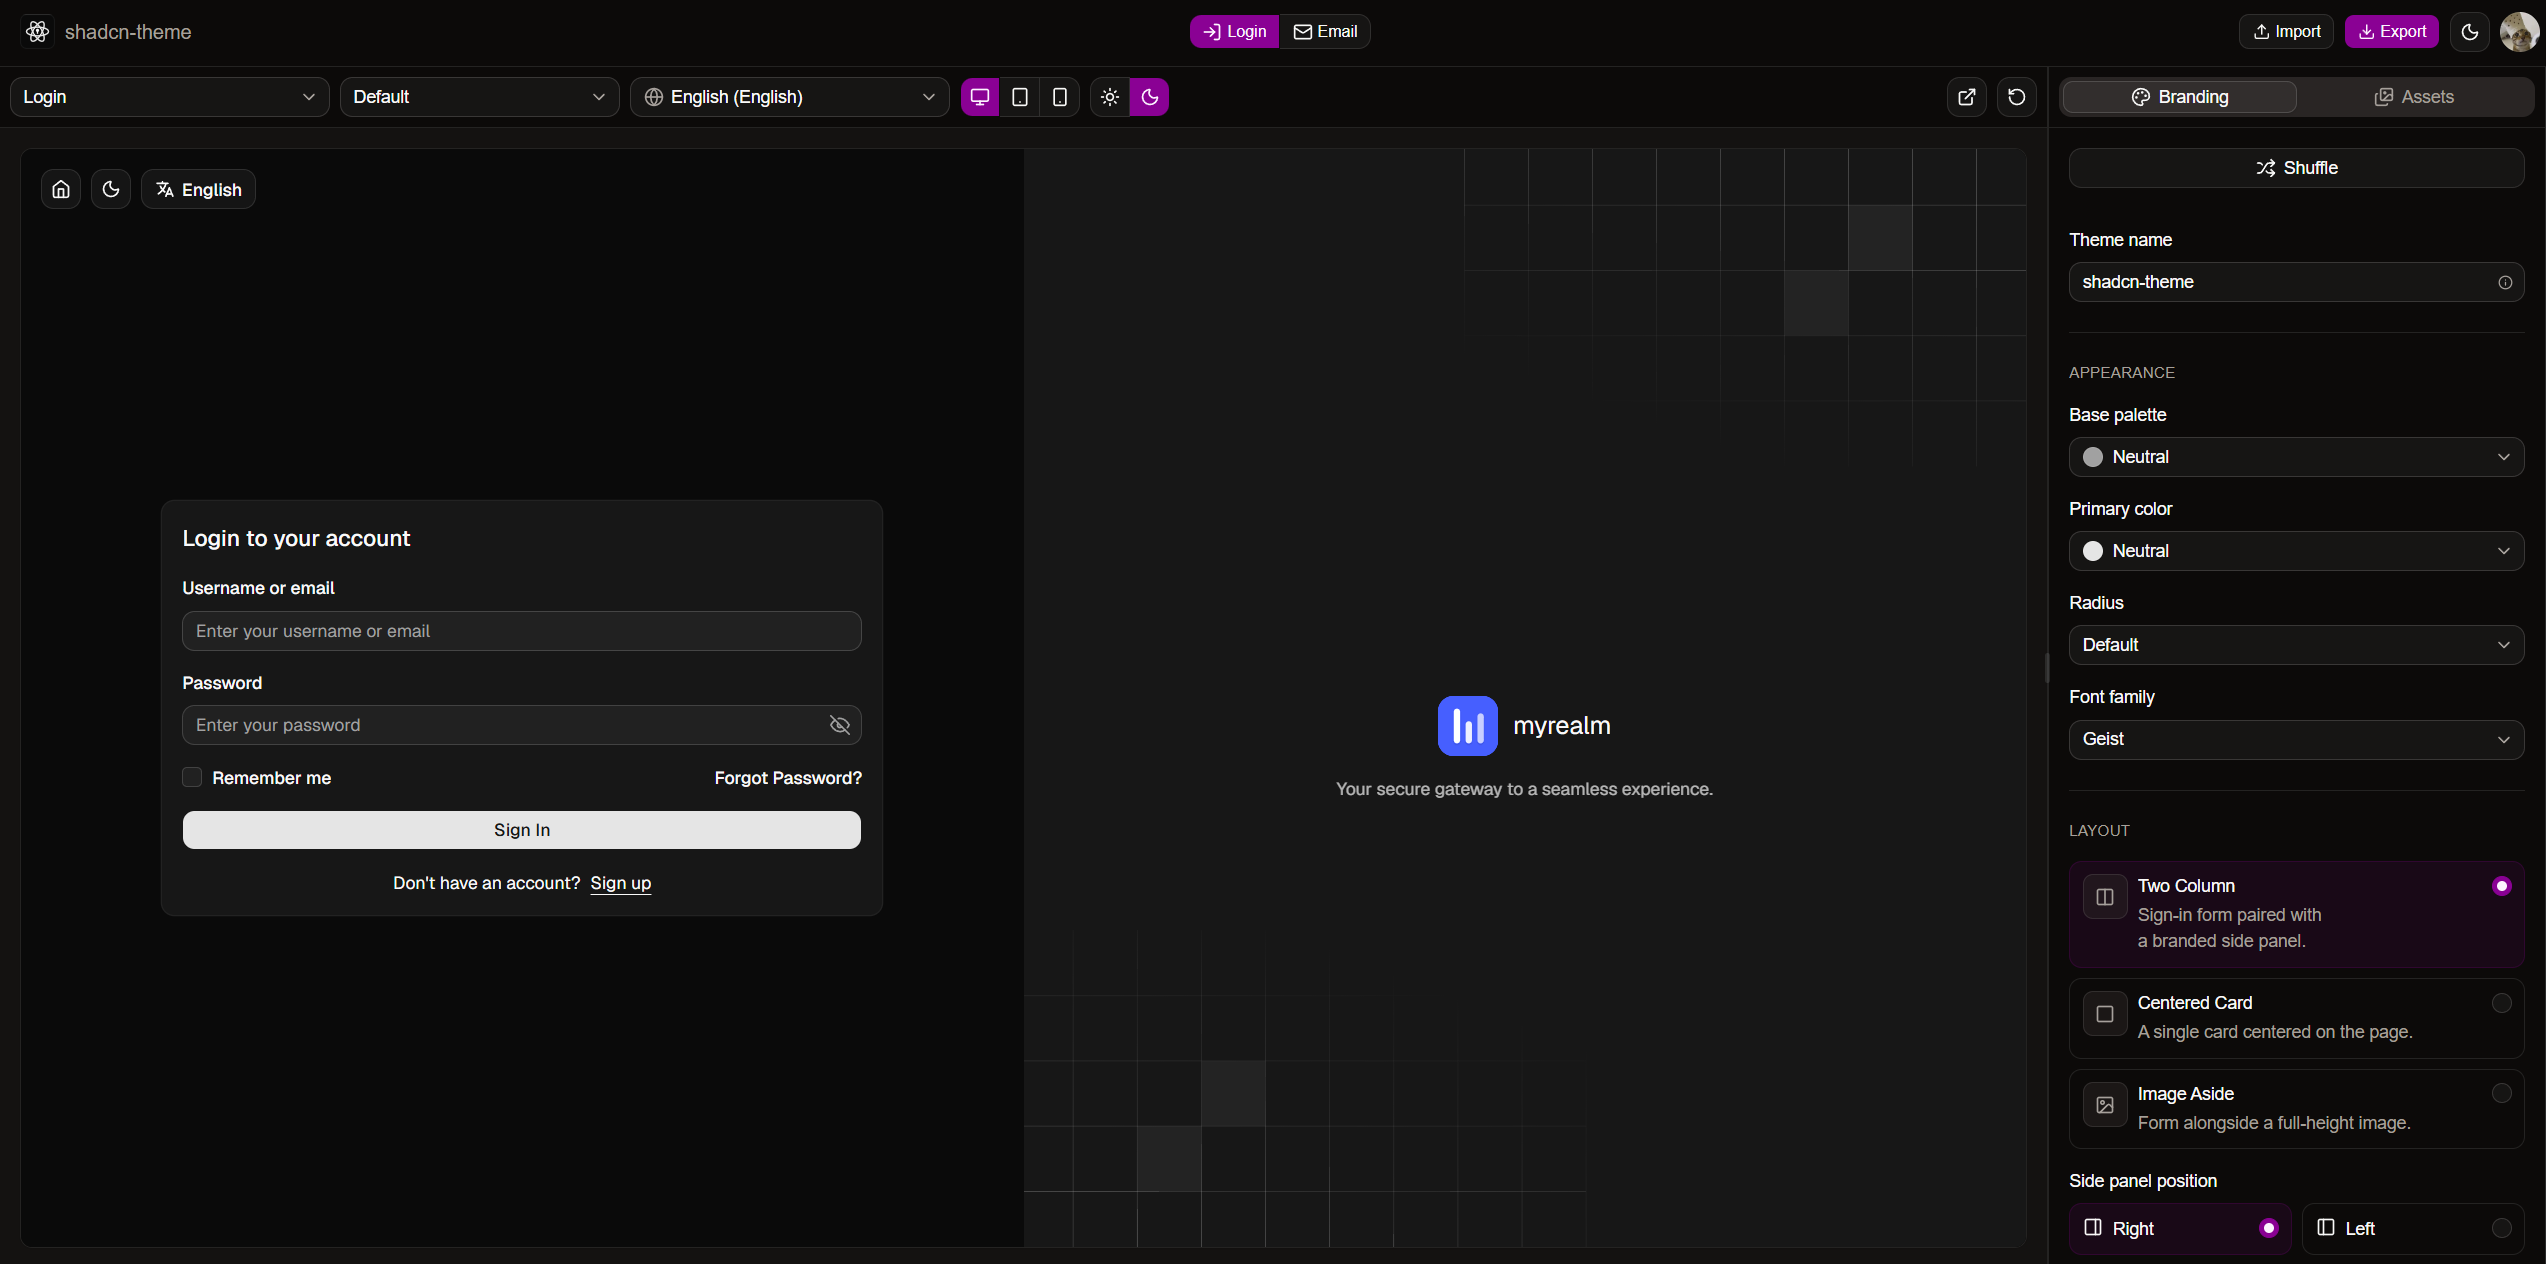The height and width of the screenshot is (1264, 2546).
Task: Switch to the Assets tab
Action: (2414, 97)
